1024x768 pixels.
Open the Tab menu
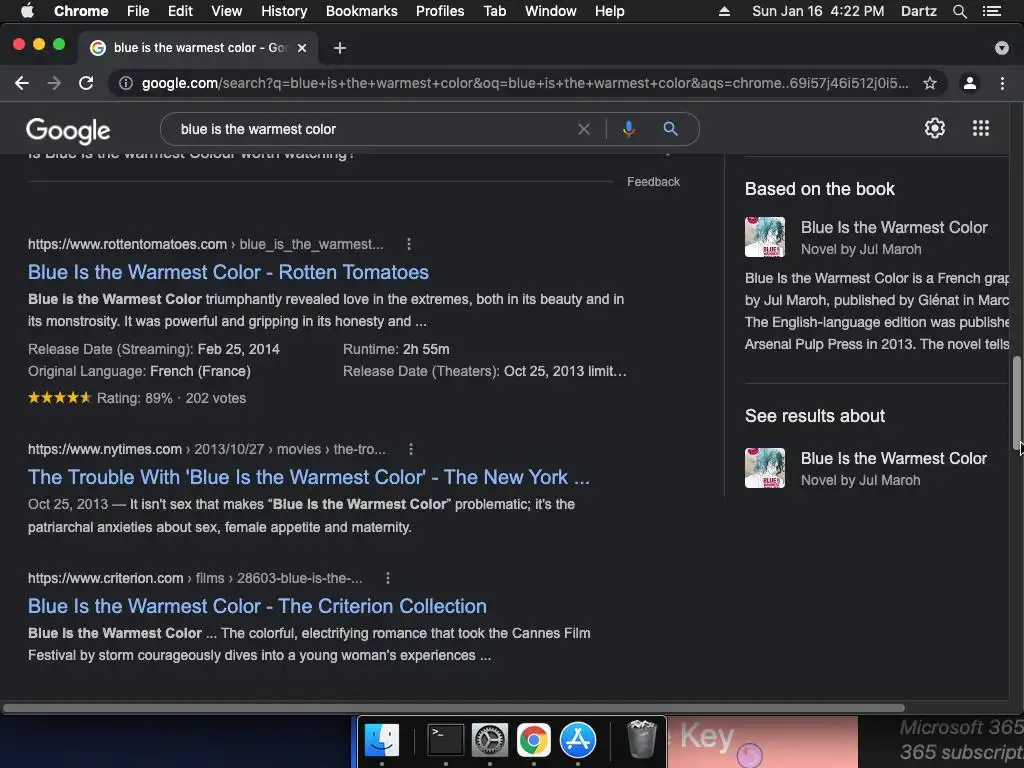[x=494, y=11]
